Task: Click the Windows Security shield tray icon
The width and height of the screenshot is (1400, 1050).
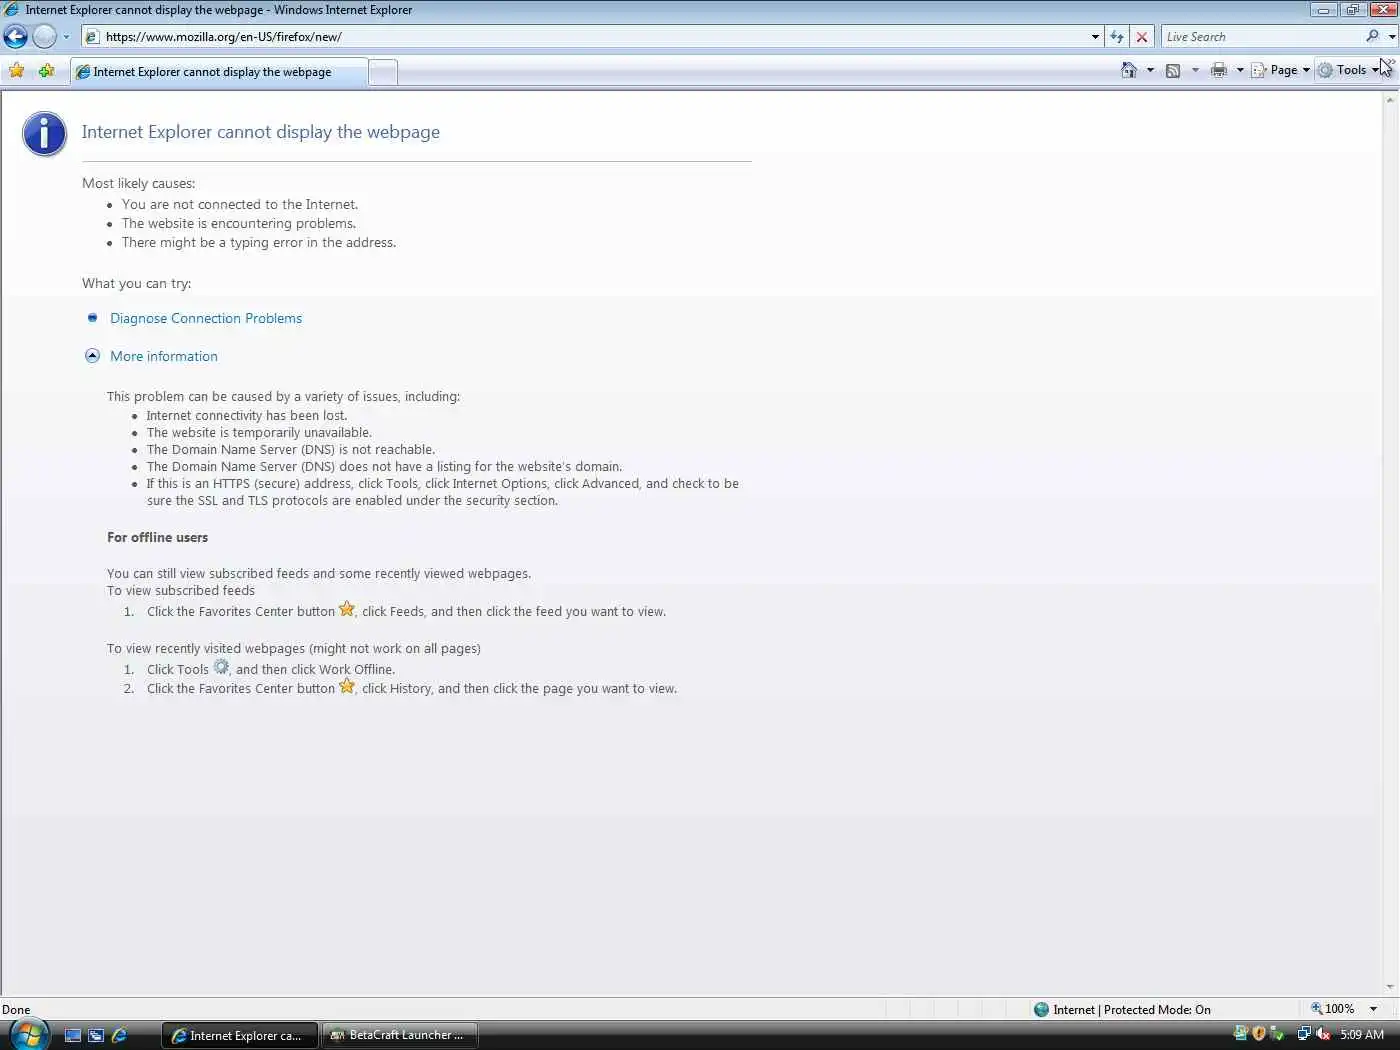Action: click(x=1259, y=1034)
